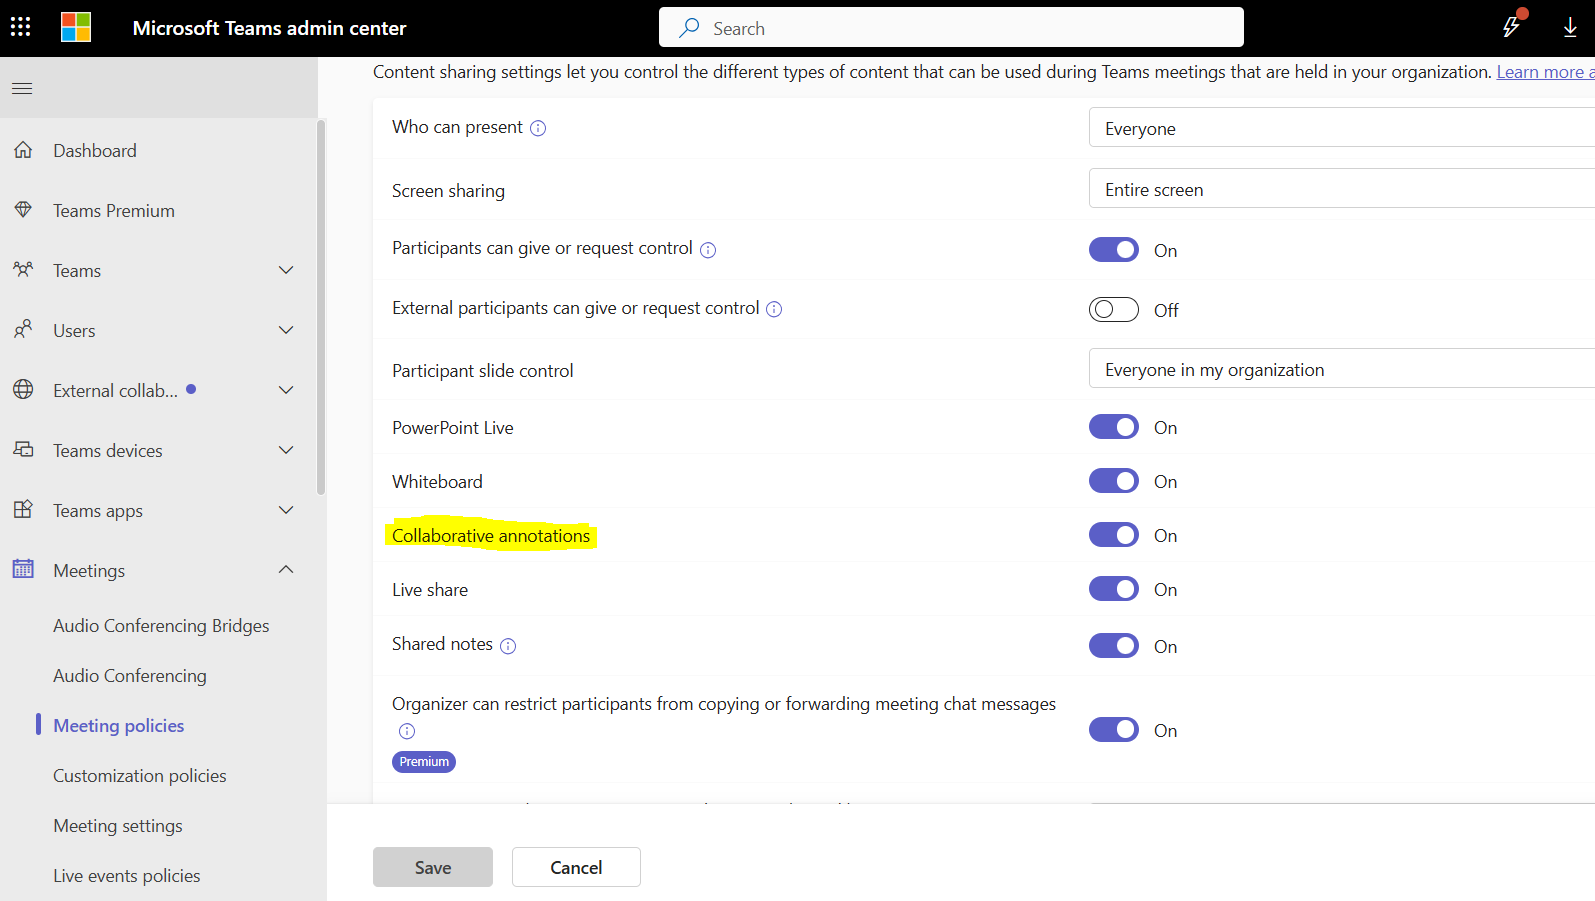Expand External collaboration chevron
This screenshot has height=901, width=1595.
tap(286, 390)
